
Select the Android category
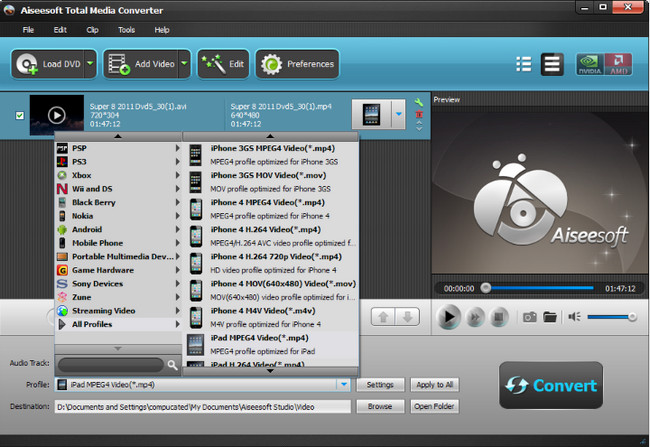click(119, 229)
